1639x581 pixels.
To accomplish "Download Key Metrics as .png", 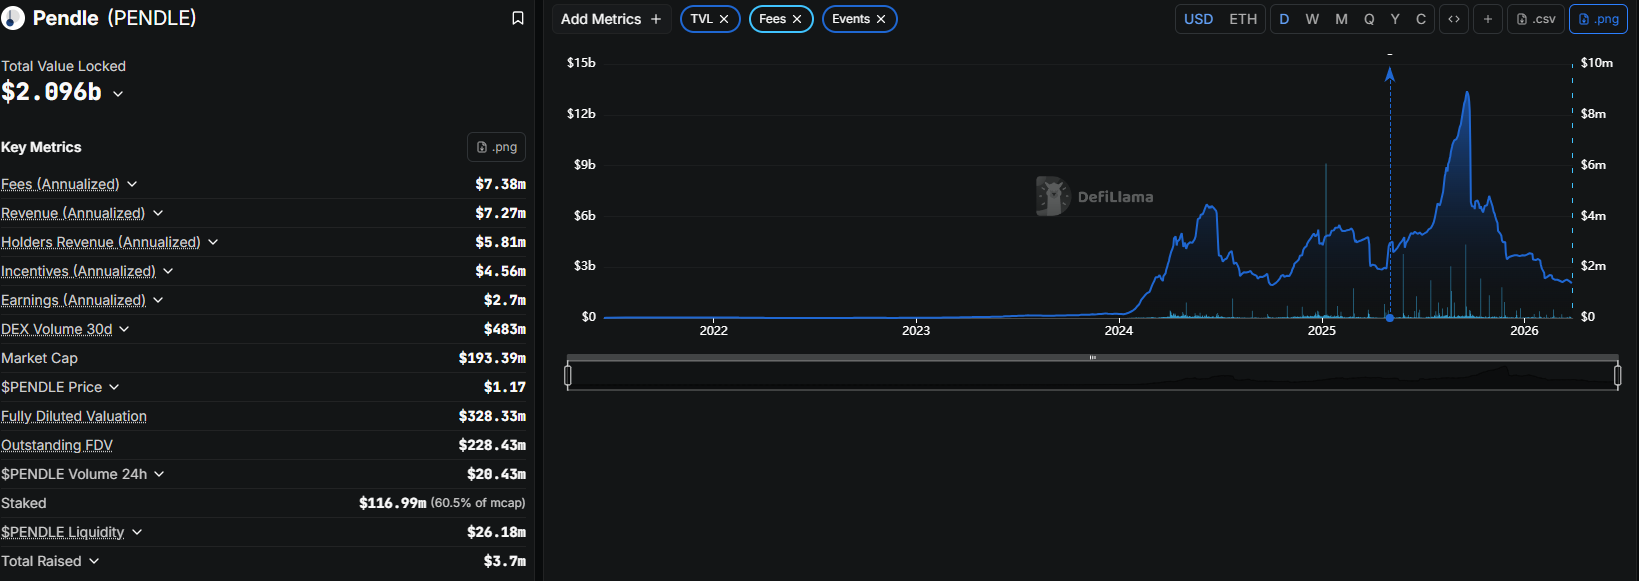I will coord(496,147).
